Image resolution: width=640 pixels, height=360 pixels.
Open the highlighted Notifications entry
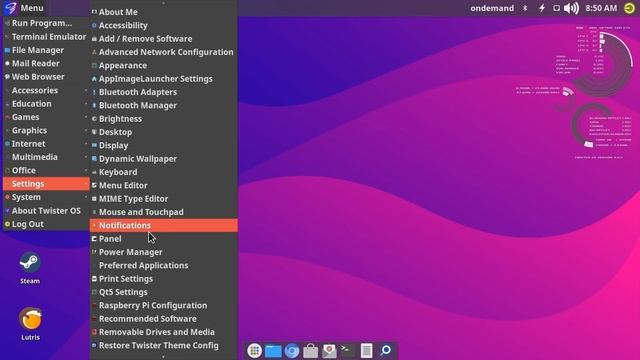pos(164,225)
